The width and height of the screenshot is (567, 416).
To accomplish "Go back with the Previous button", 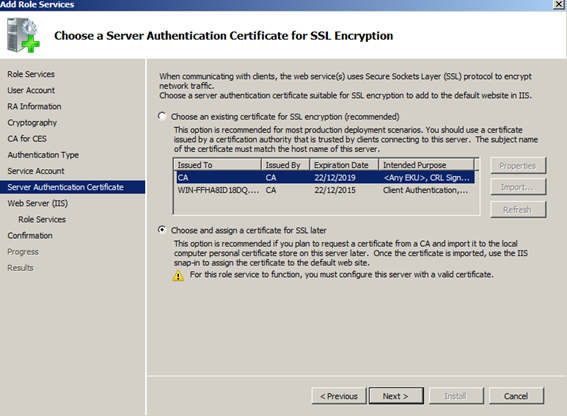I will [339, 396].
